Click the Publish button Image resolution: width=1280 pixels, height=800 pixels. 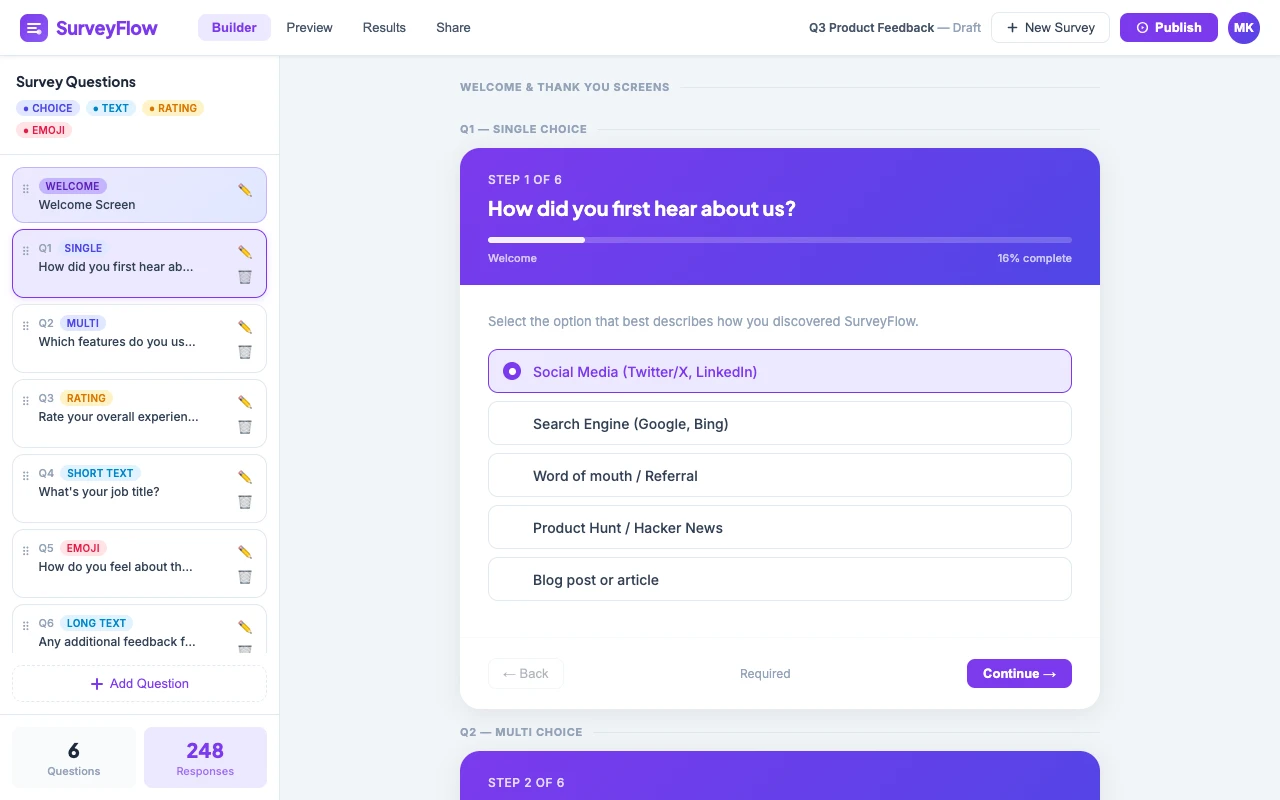click(1168, 27)
